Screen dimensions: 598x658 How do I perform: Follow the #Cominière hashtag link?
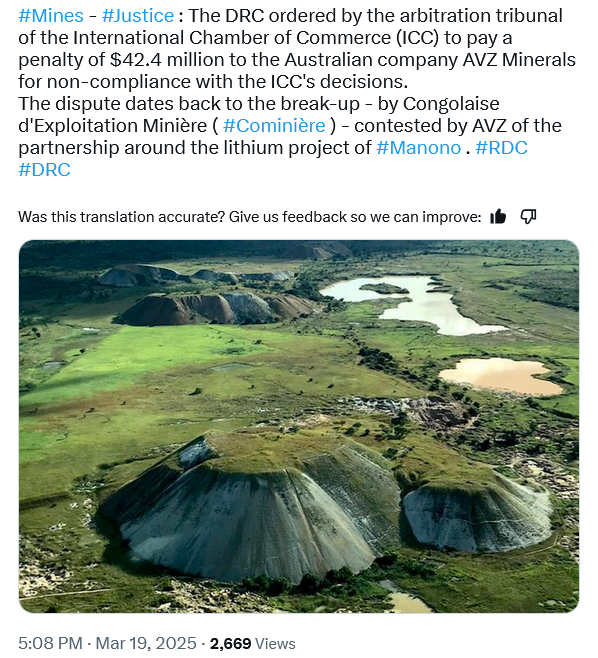[274, 126]
